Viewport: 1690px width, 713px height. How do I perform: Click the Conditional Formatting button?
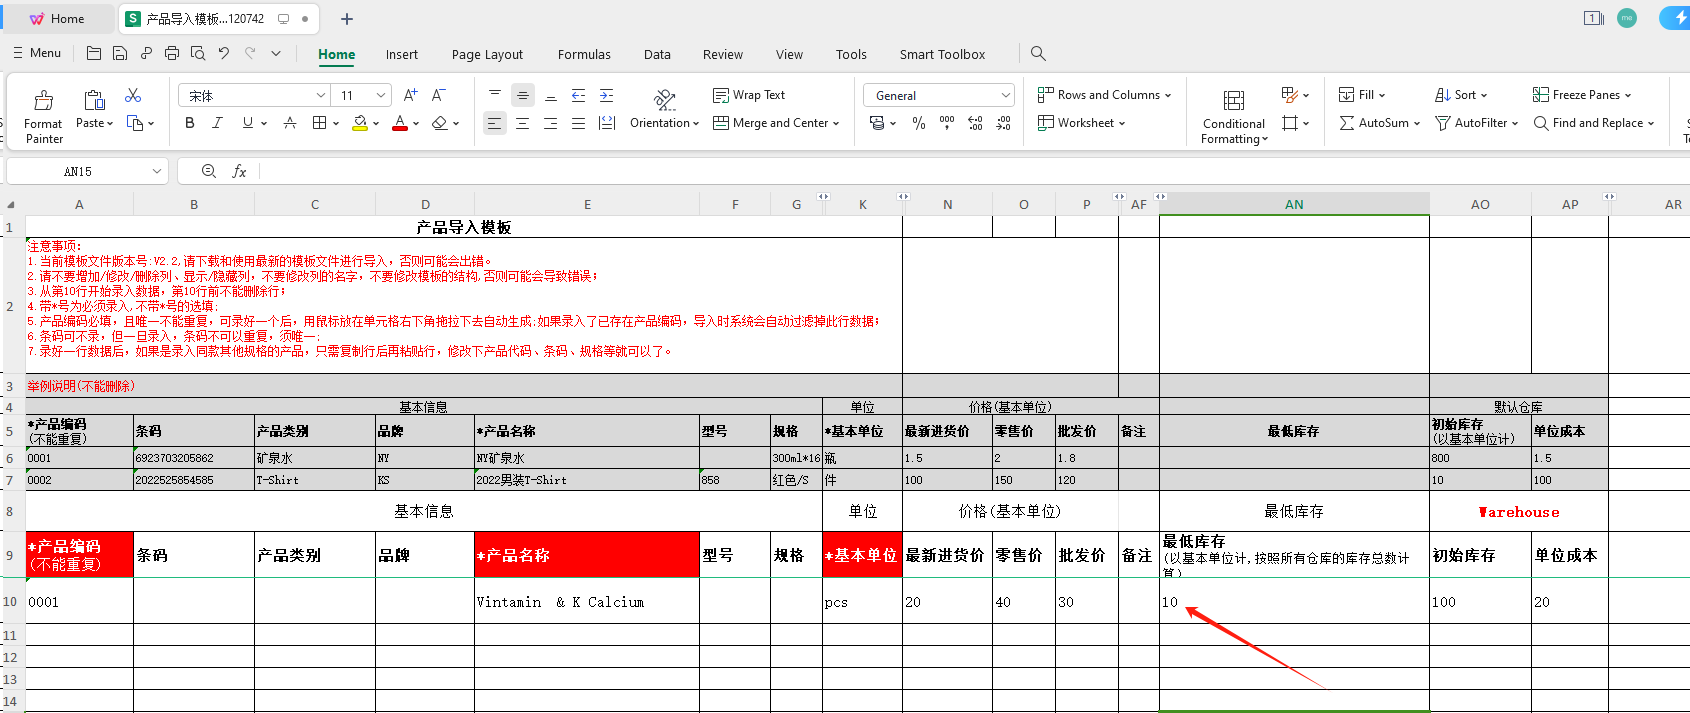click(1234, 115)
